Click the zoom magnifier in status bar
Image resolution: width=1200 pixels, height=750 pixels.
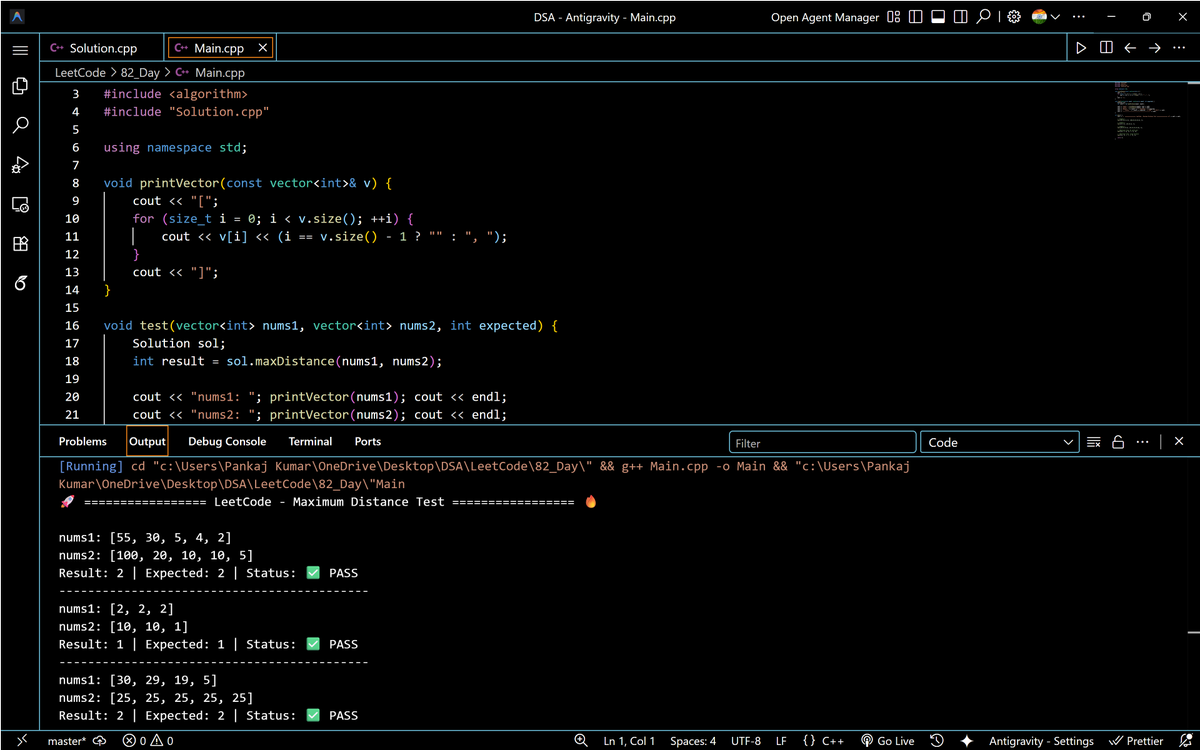point(581,741)
